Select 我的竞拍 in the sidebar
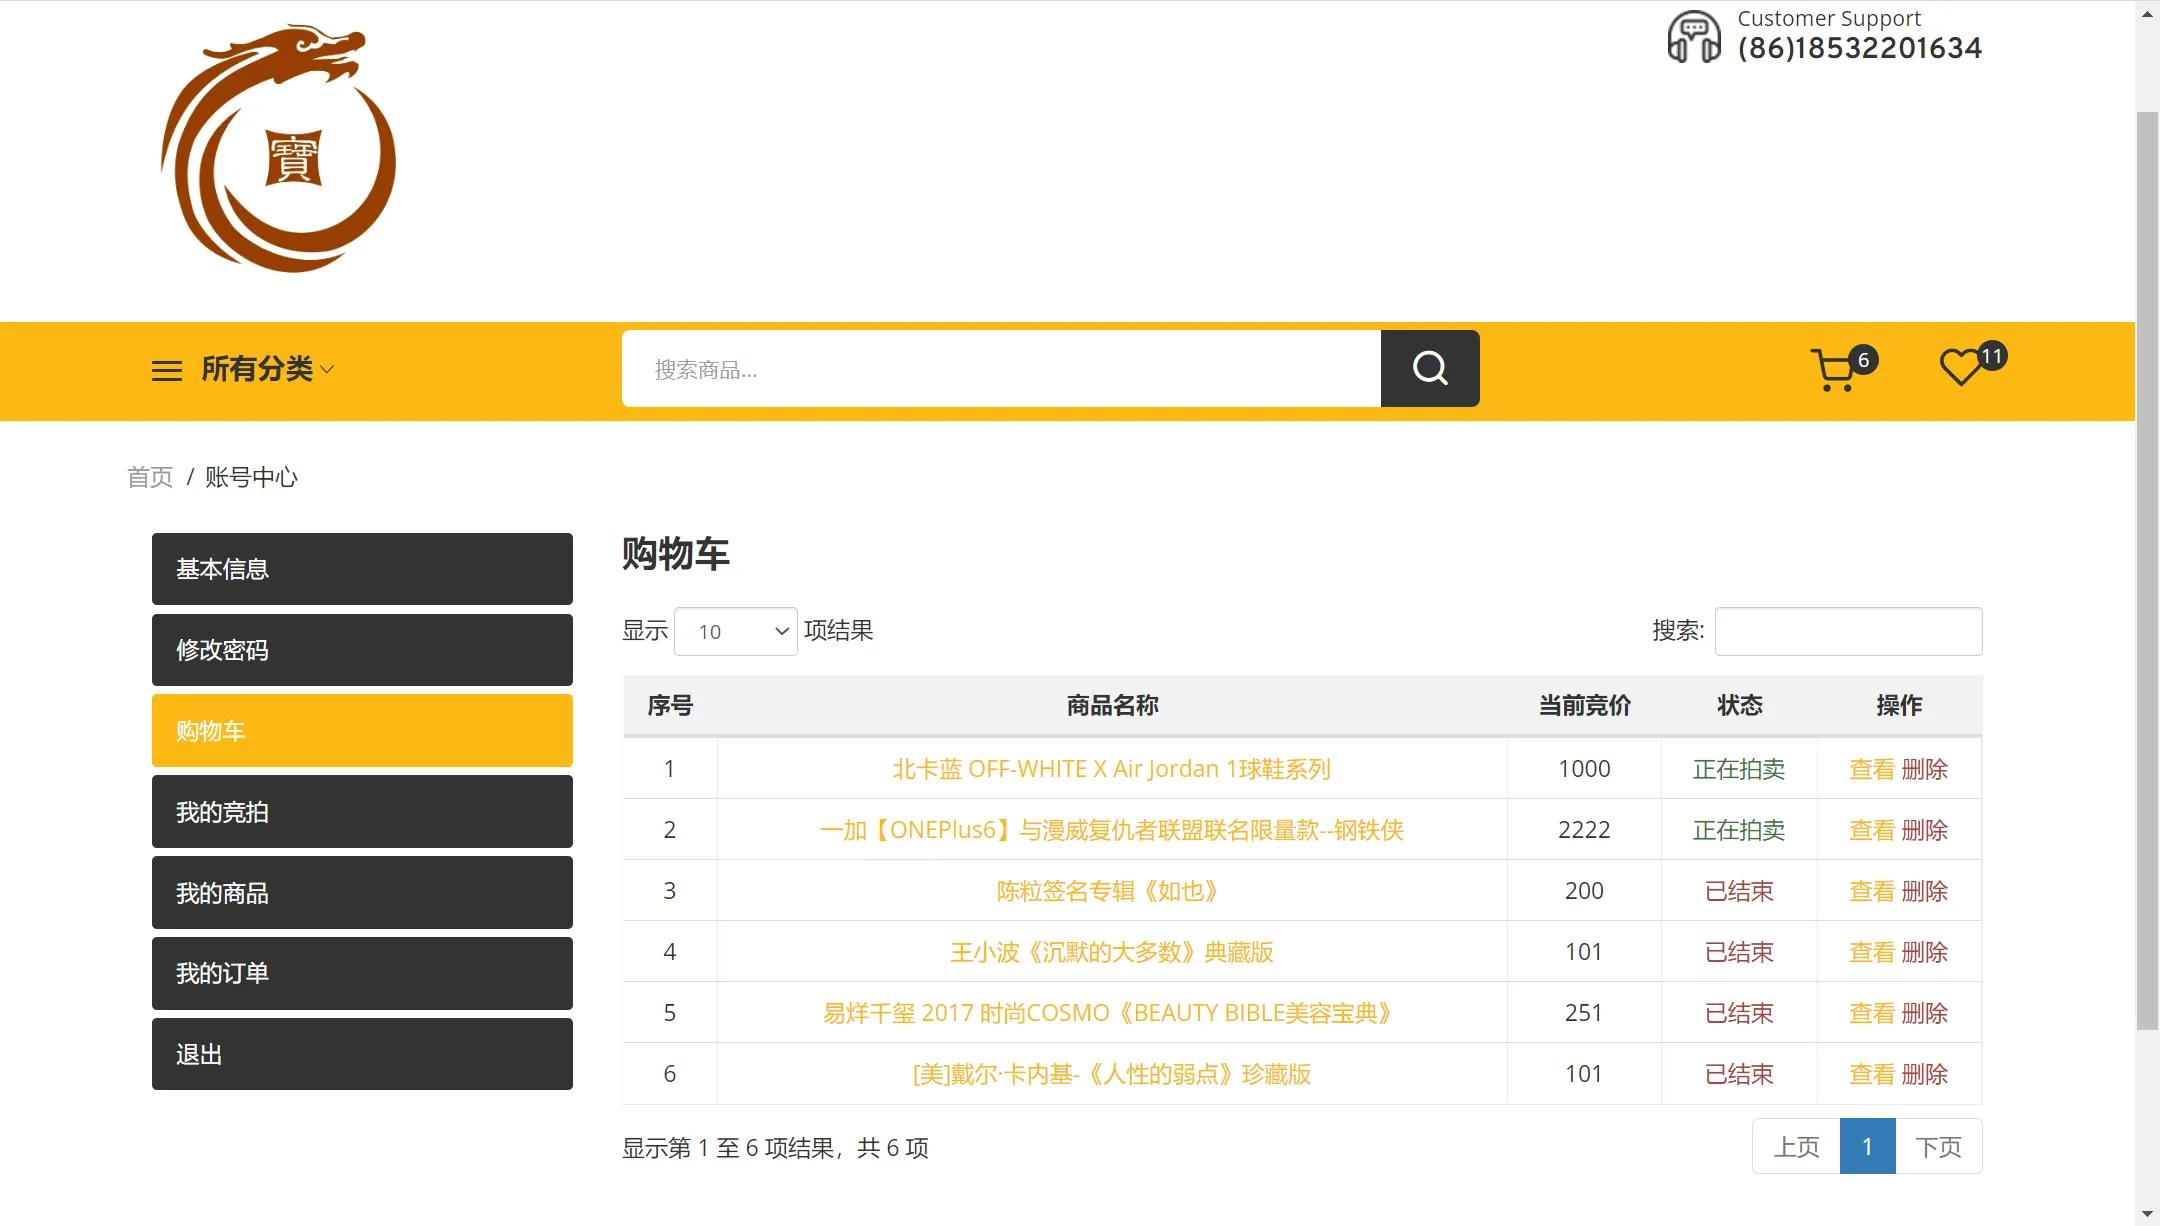The width and height of the screenshot is (2160, 1226). tap(361, 812)
